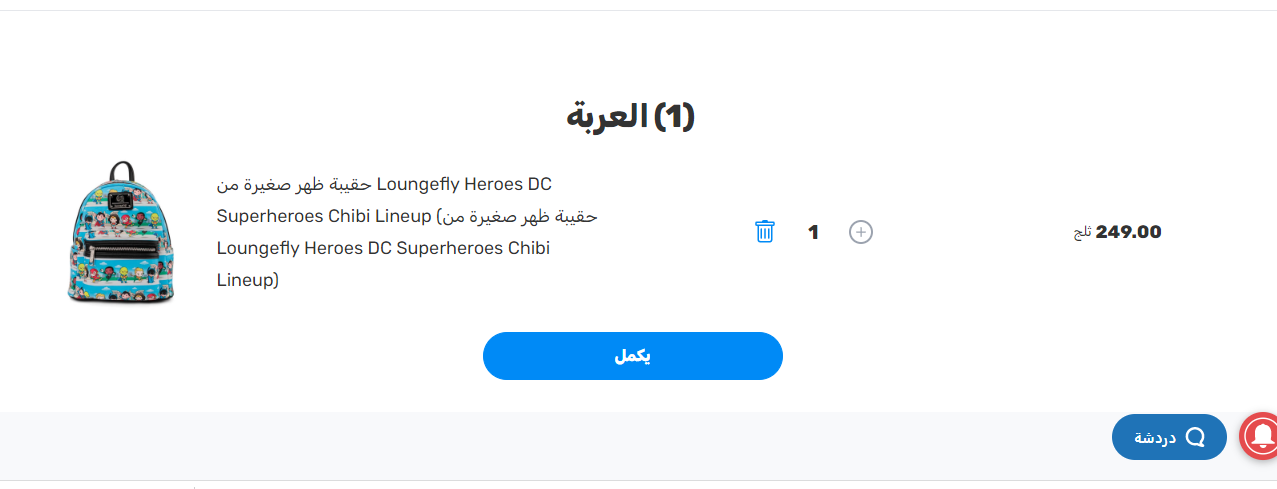Click the 'Loungefly Heroes DC Superheroes Chibi' line
This screenshot has height=489, width=1277.
(383, 248)
